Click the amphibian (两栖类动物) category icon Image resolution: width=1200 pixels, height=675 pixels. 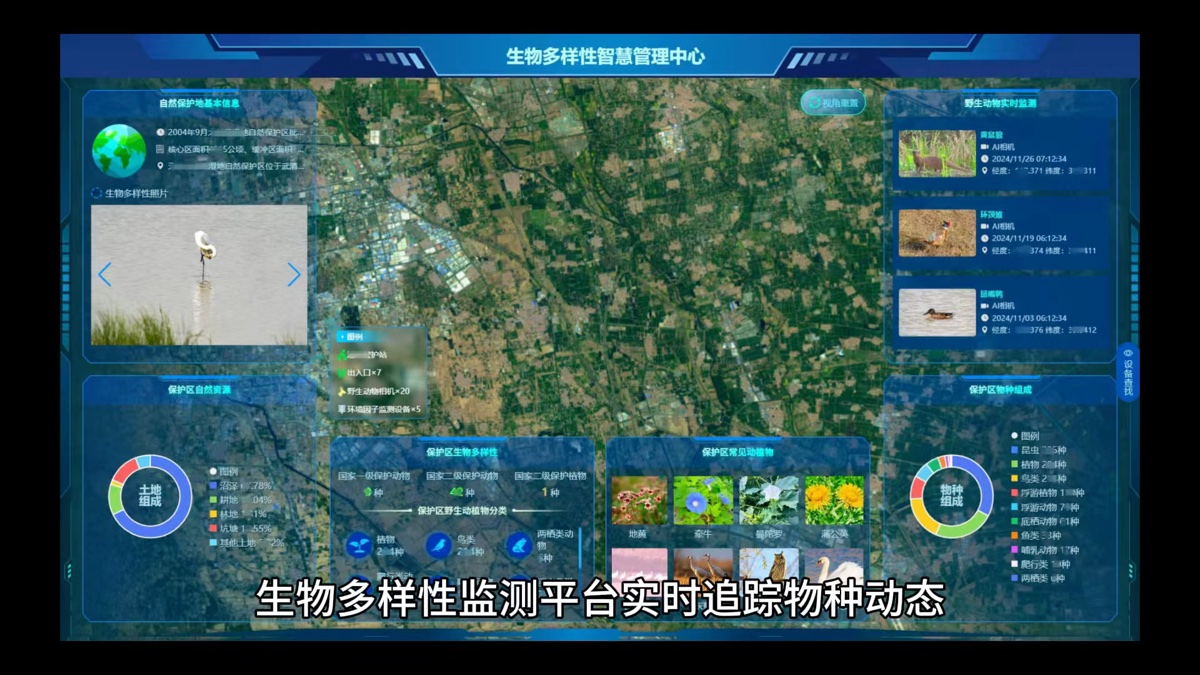(x=518, y=545)
